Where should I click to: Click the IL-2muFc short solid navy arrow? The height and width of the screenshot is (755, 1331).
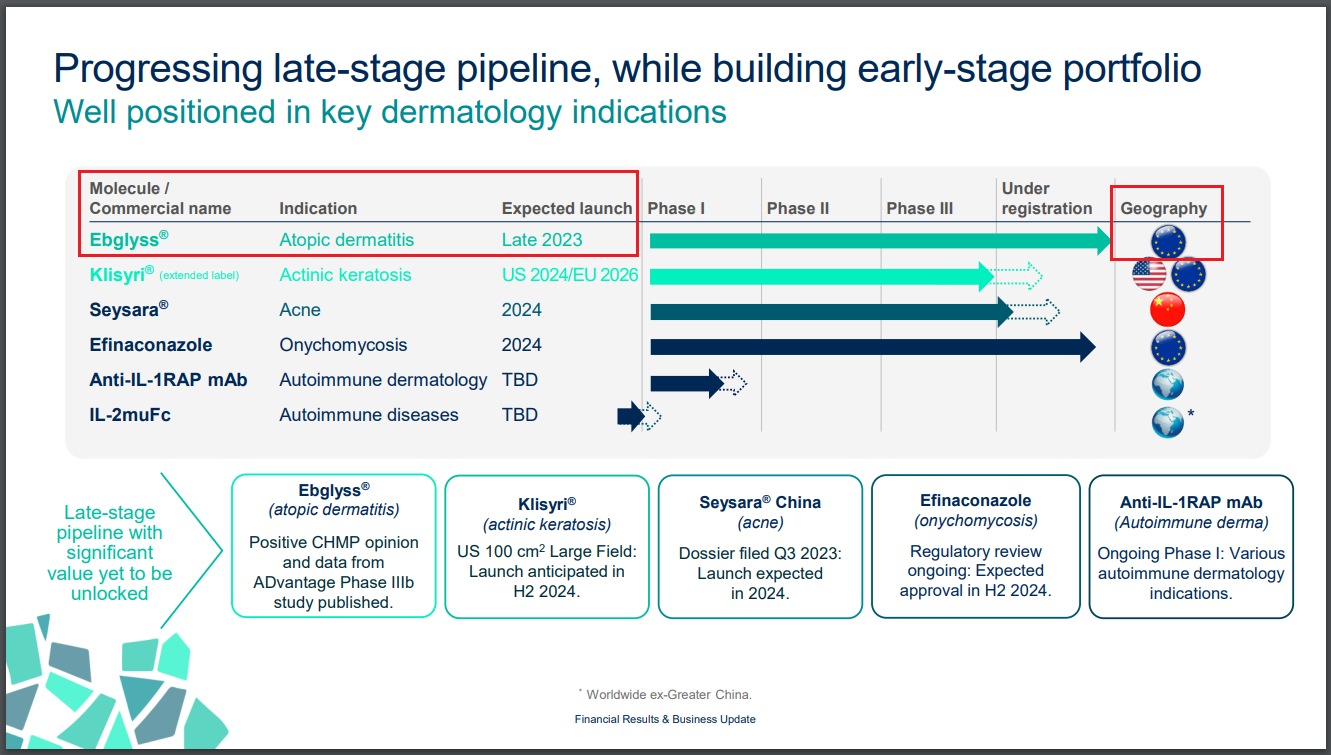click(x=631, y=416)
